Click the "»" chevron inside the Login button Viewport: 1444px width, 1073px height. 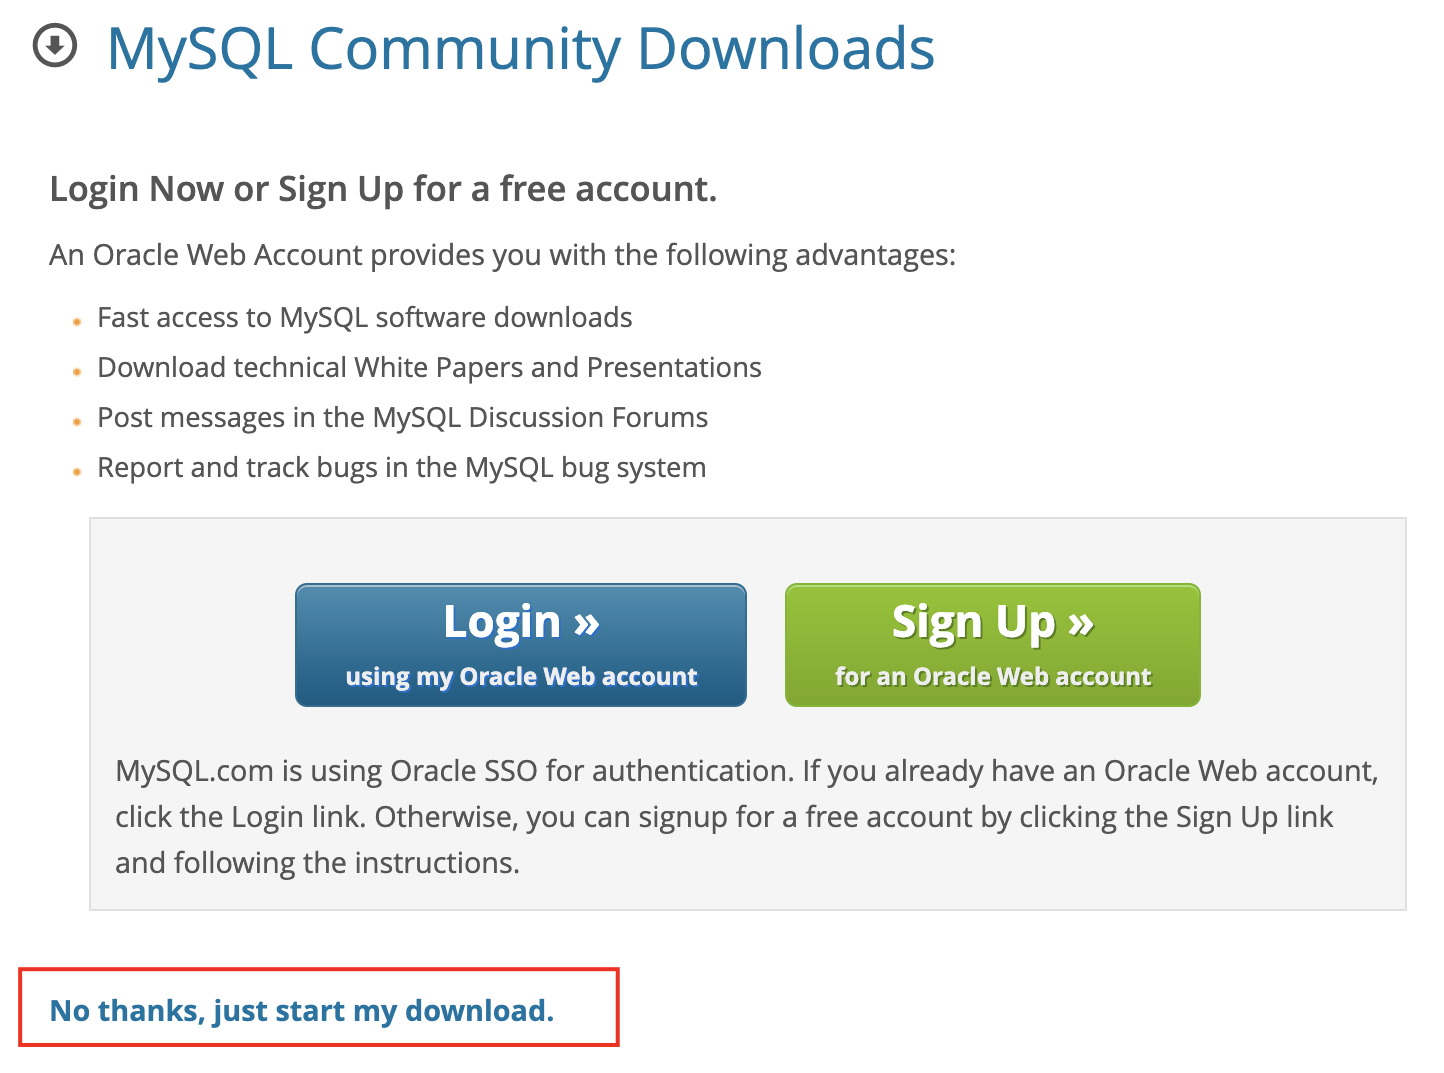point(586,621)
